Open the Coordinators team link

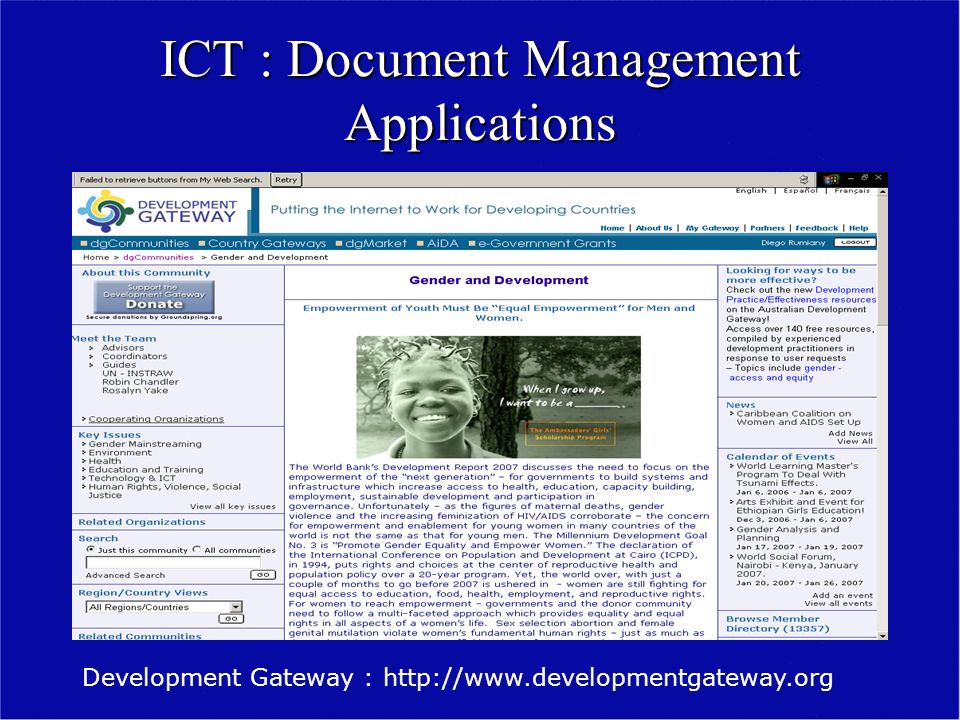[x=135, y=356]
